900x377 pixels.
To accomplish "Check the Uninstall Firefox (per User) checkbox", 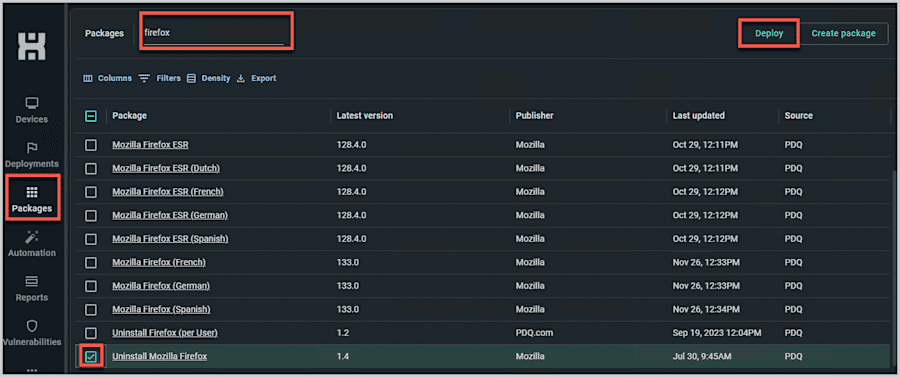I will (x=91, y=333).
